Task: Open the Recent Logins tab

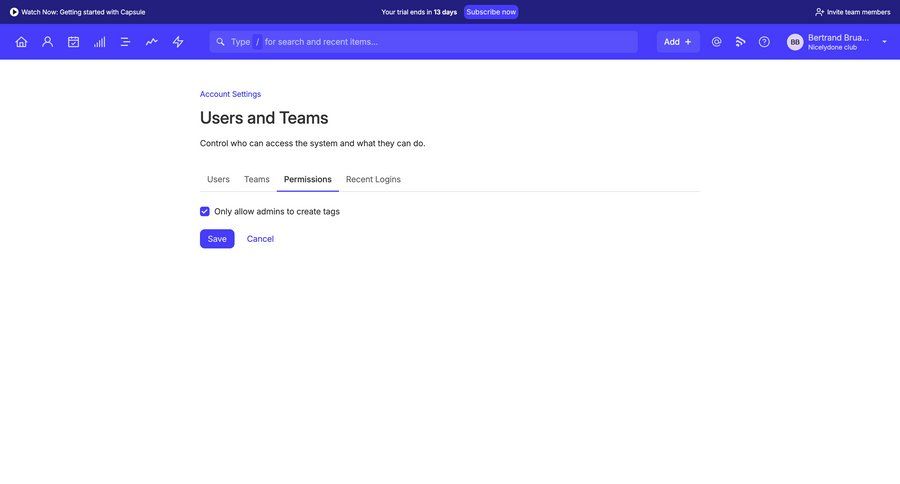Action: [x=373, y=180]
